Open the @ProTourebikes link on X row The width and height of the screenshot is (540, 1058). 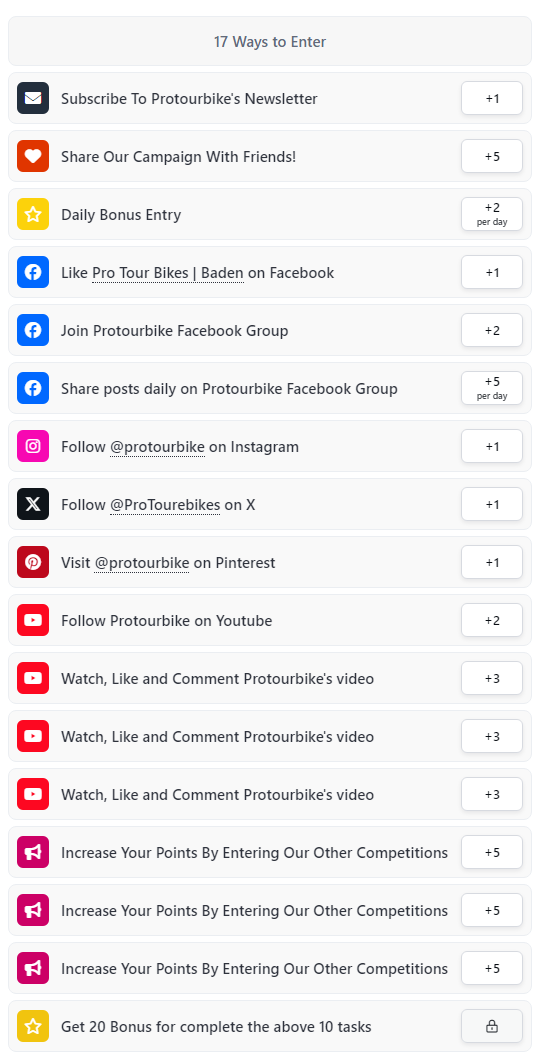point(165,505)
